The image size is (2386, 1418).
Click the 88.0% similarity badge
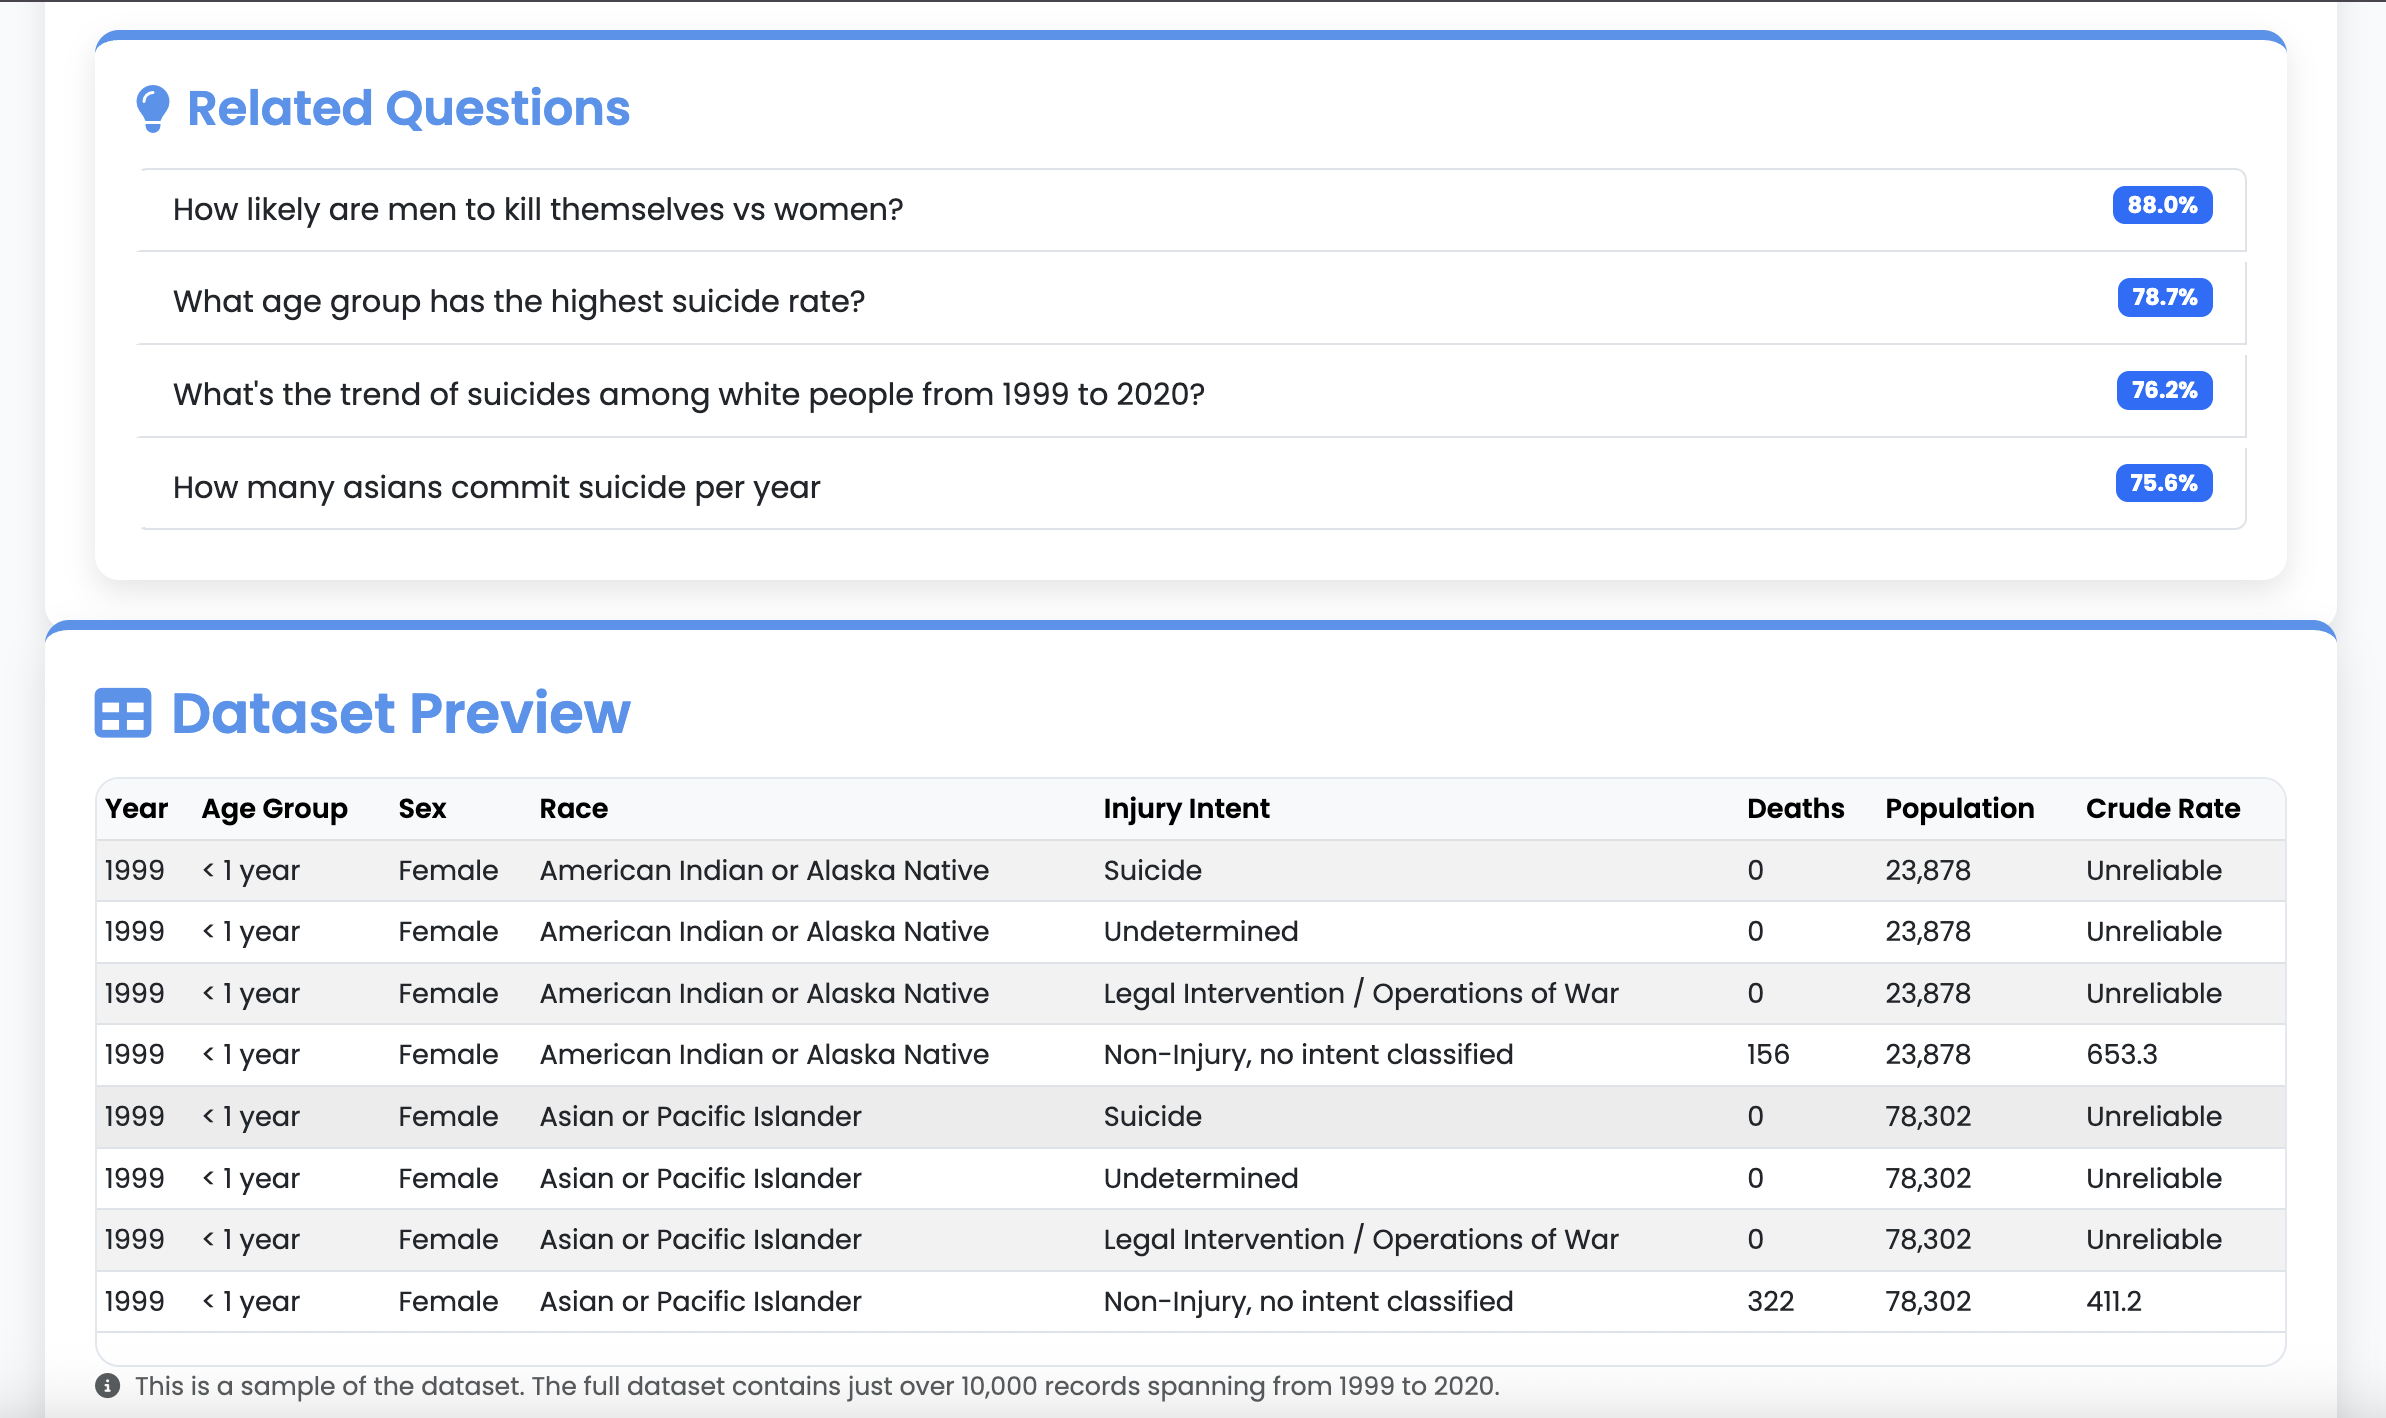click(2162, 206)
